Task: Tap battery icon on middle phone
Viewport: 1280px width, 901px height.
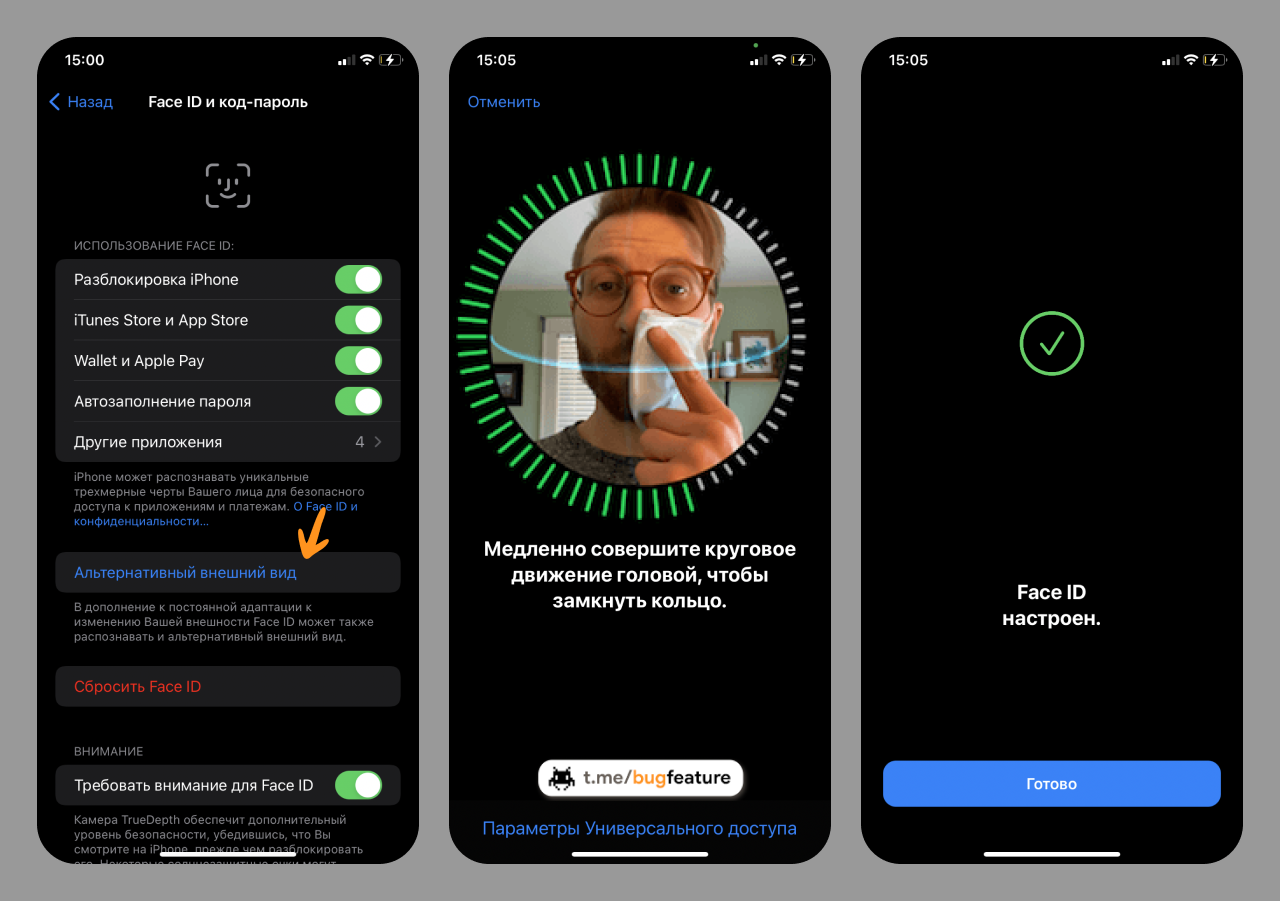Action: [803, 60]
